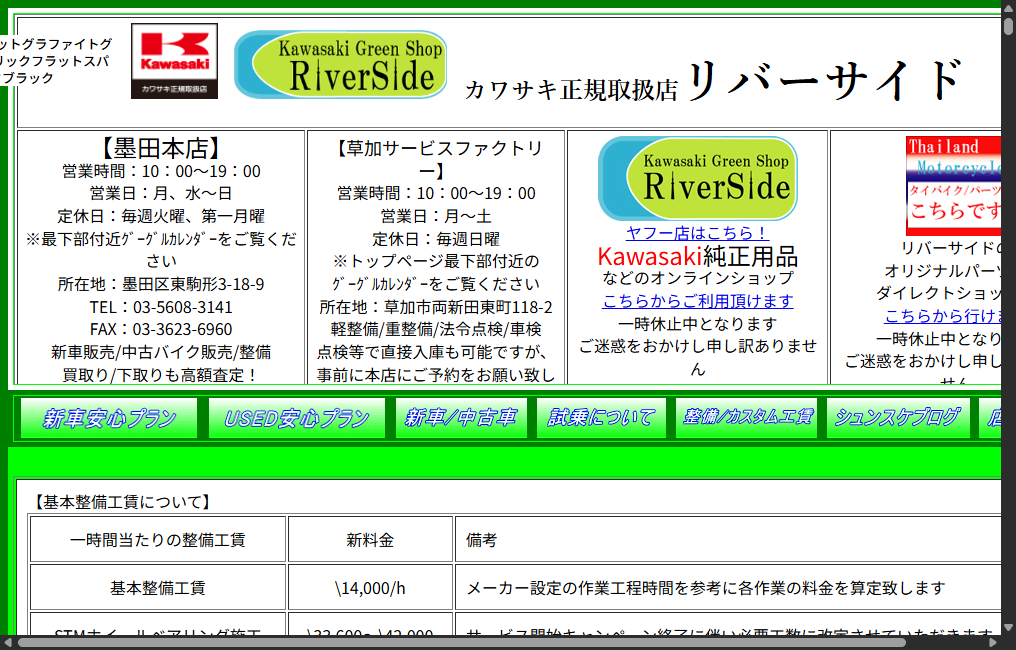This screenshot has height=650, width=1016.
Task: Click the red Kawasaki logo image
Action: click(x=174, y=61)
